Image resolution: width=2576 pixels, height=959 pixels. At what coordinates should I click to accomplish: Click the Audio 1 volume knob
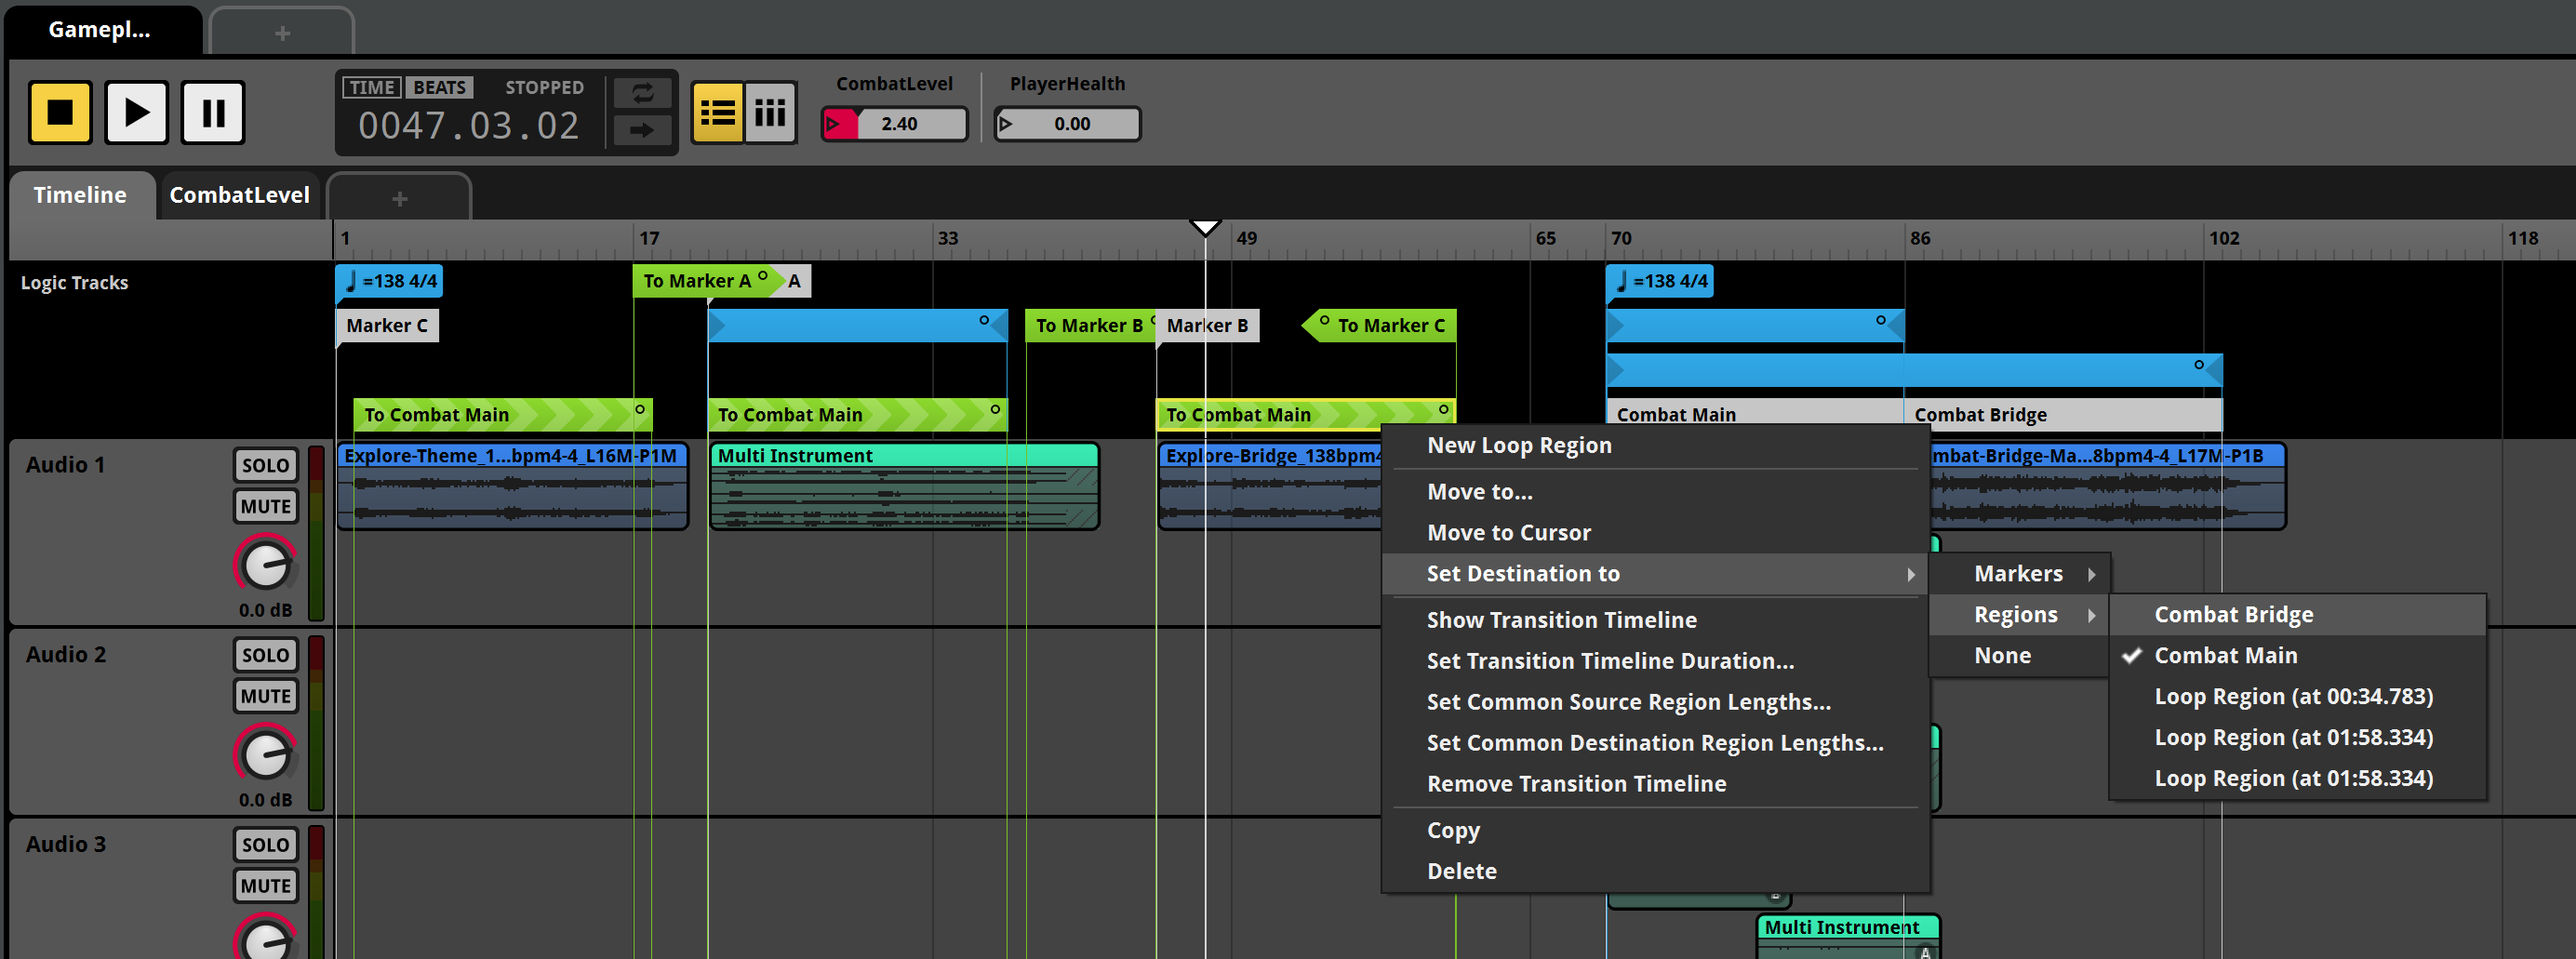(x=266, y=565)
